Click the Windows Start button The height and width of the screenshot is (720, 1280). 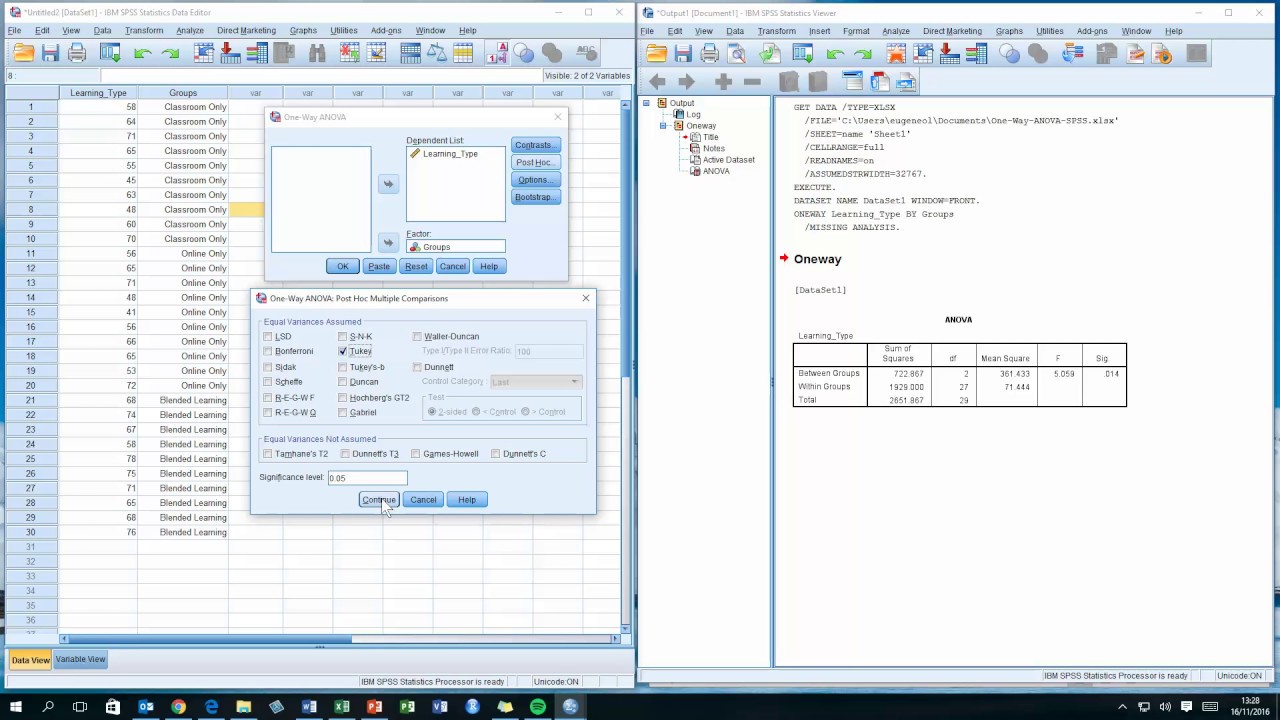(x=15, y=707)
